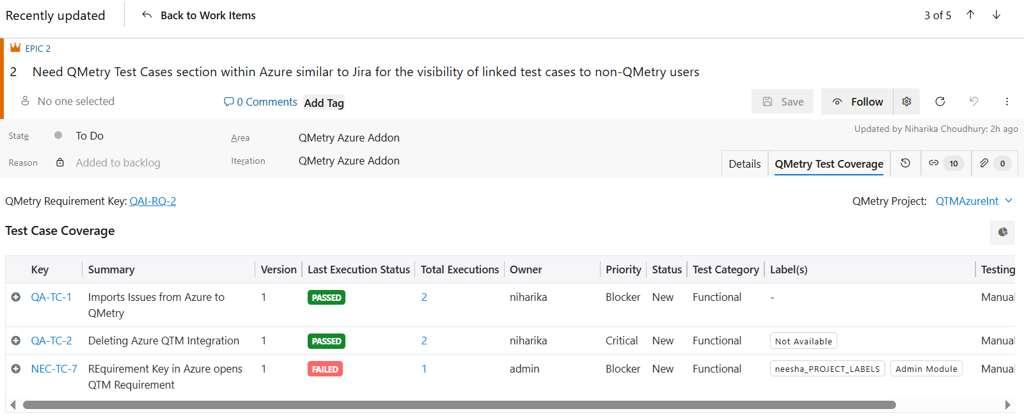Click the scrollbar left arrow of the table
This screenshot has width=1024, height=418.
(13, 405)
